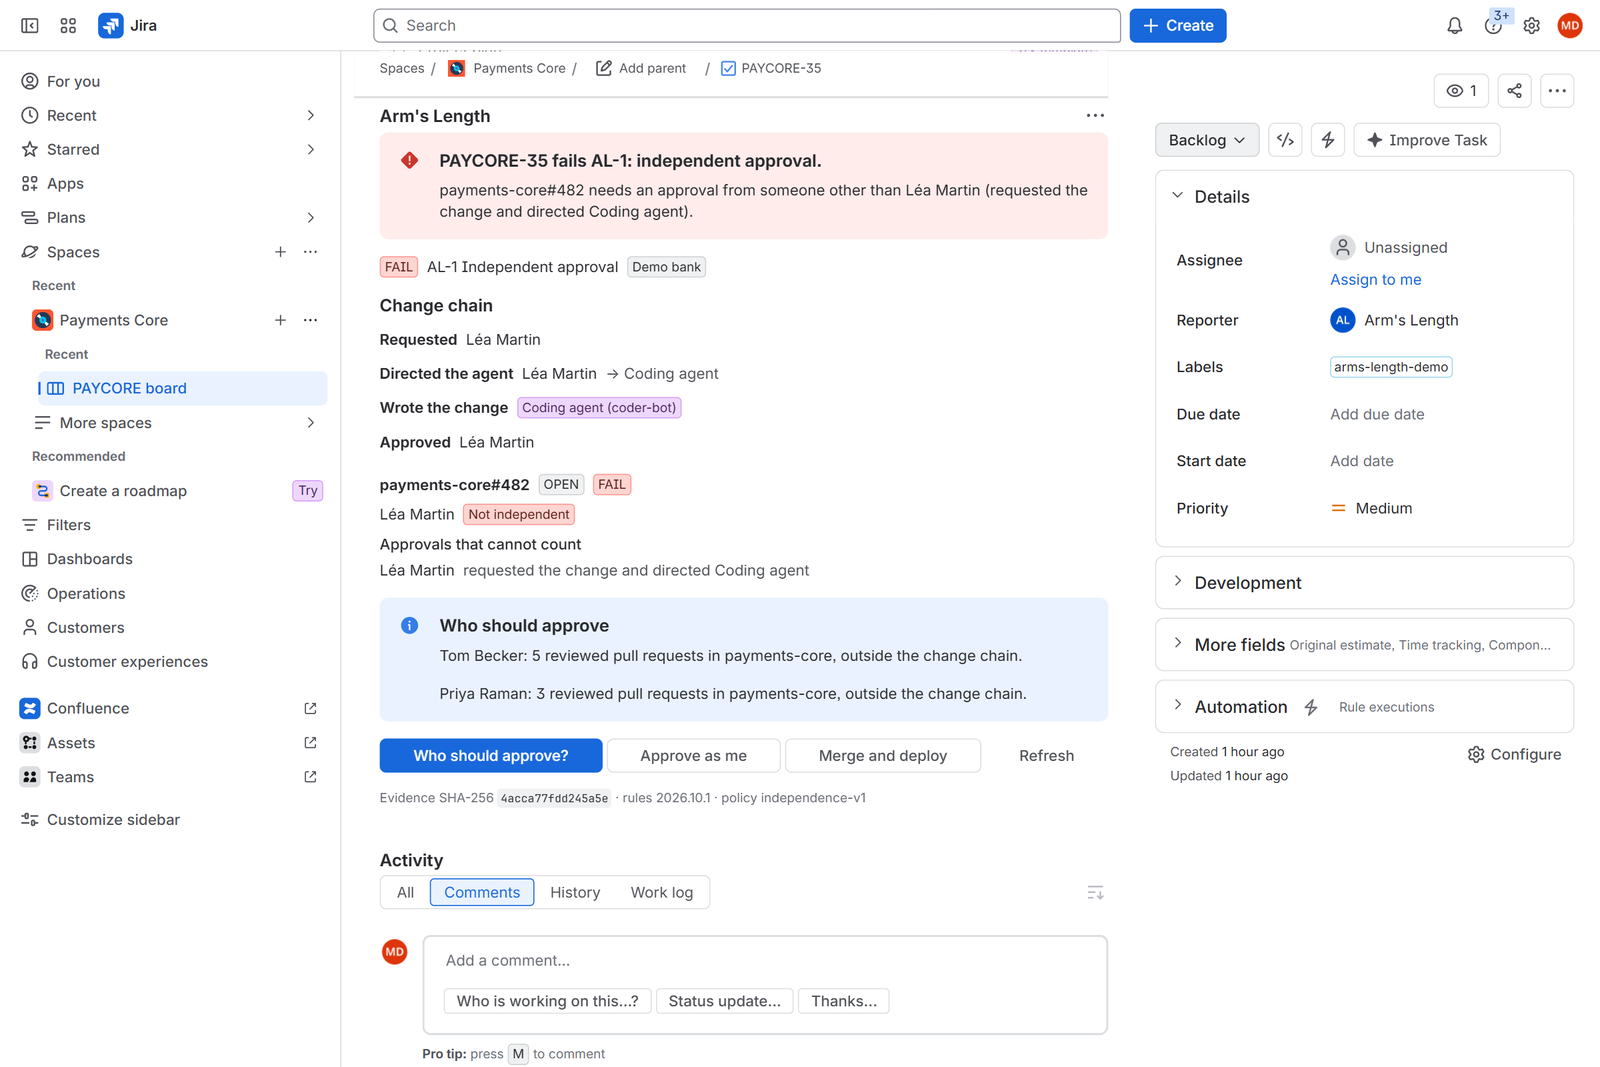Click the code development icon button
Screen dimensions: 1600x1067
point(1285,140)
